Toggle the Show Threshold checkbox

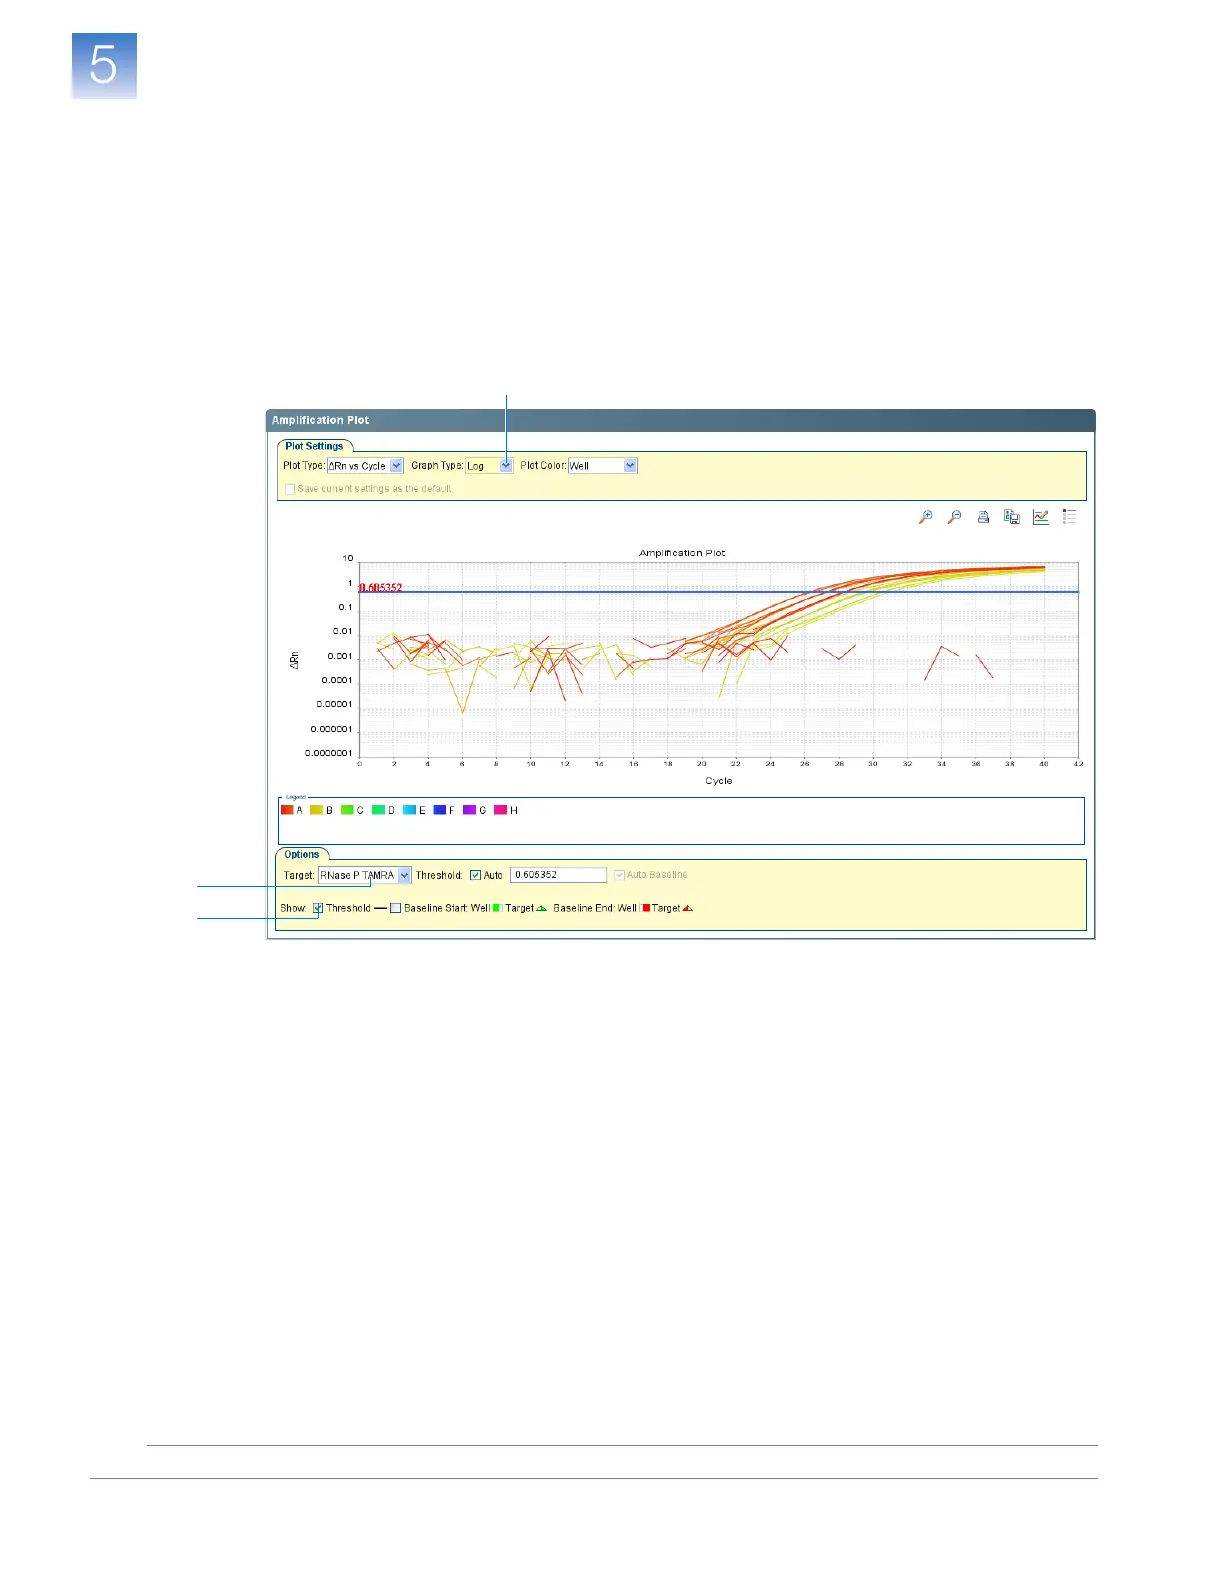click(318, 908)
